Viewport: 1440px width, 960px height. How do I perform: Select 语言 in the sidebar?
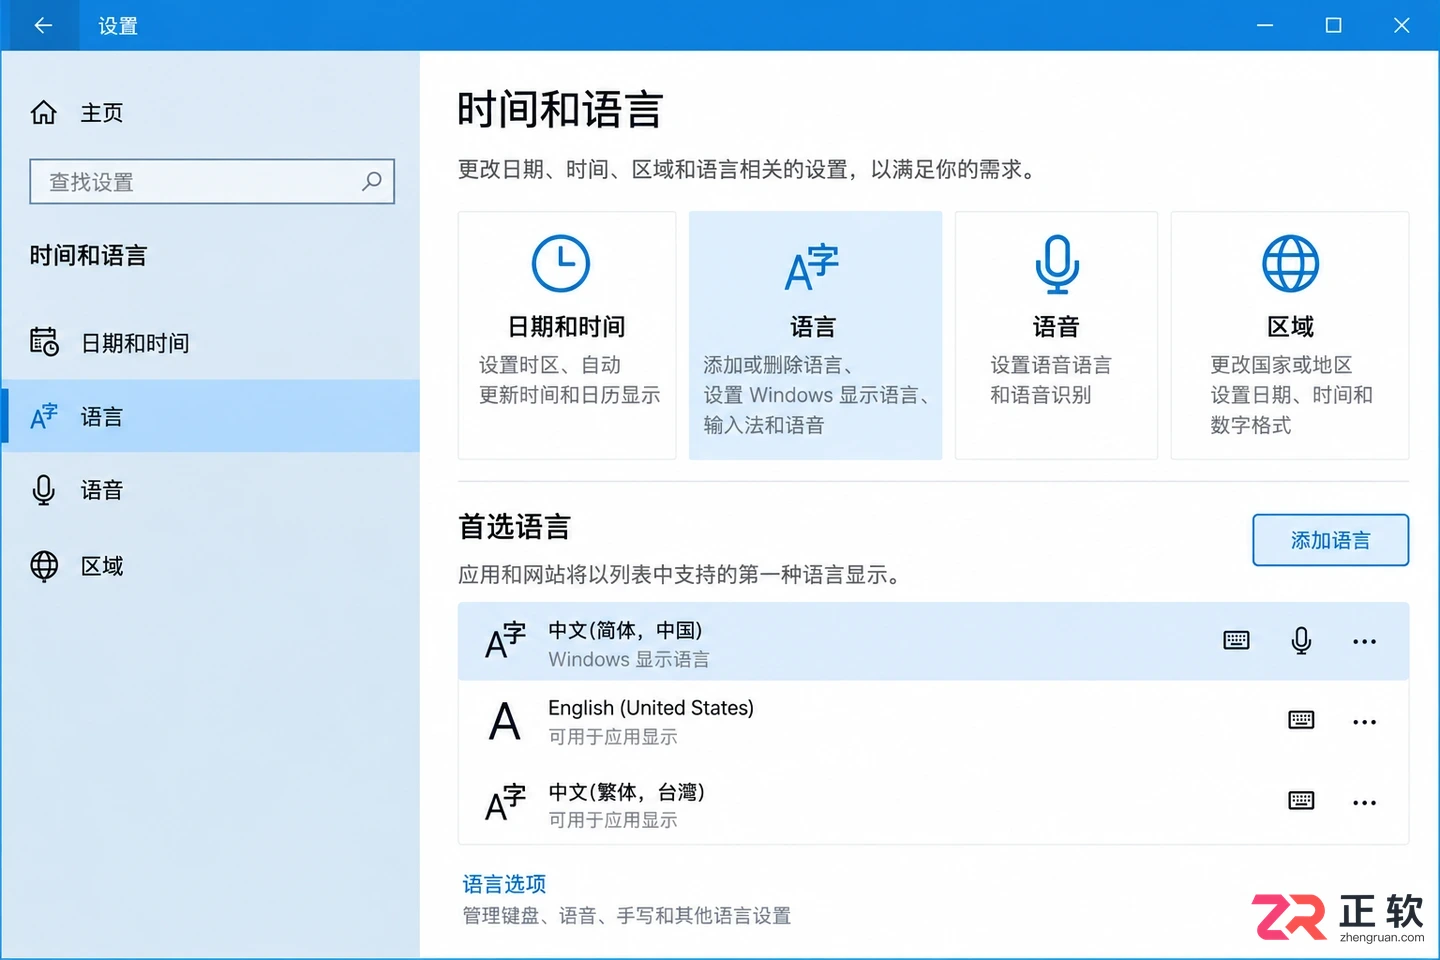[210, 416]
